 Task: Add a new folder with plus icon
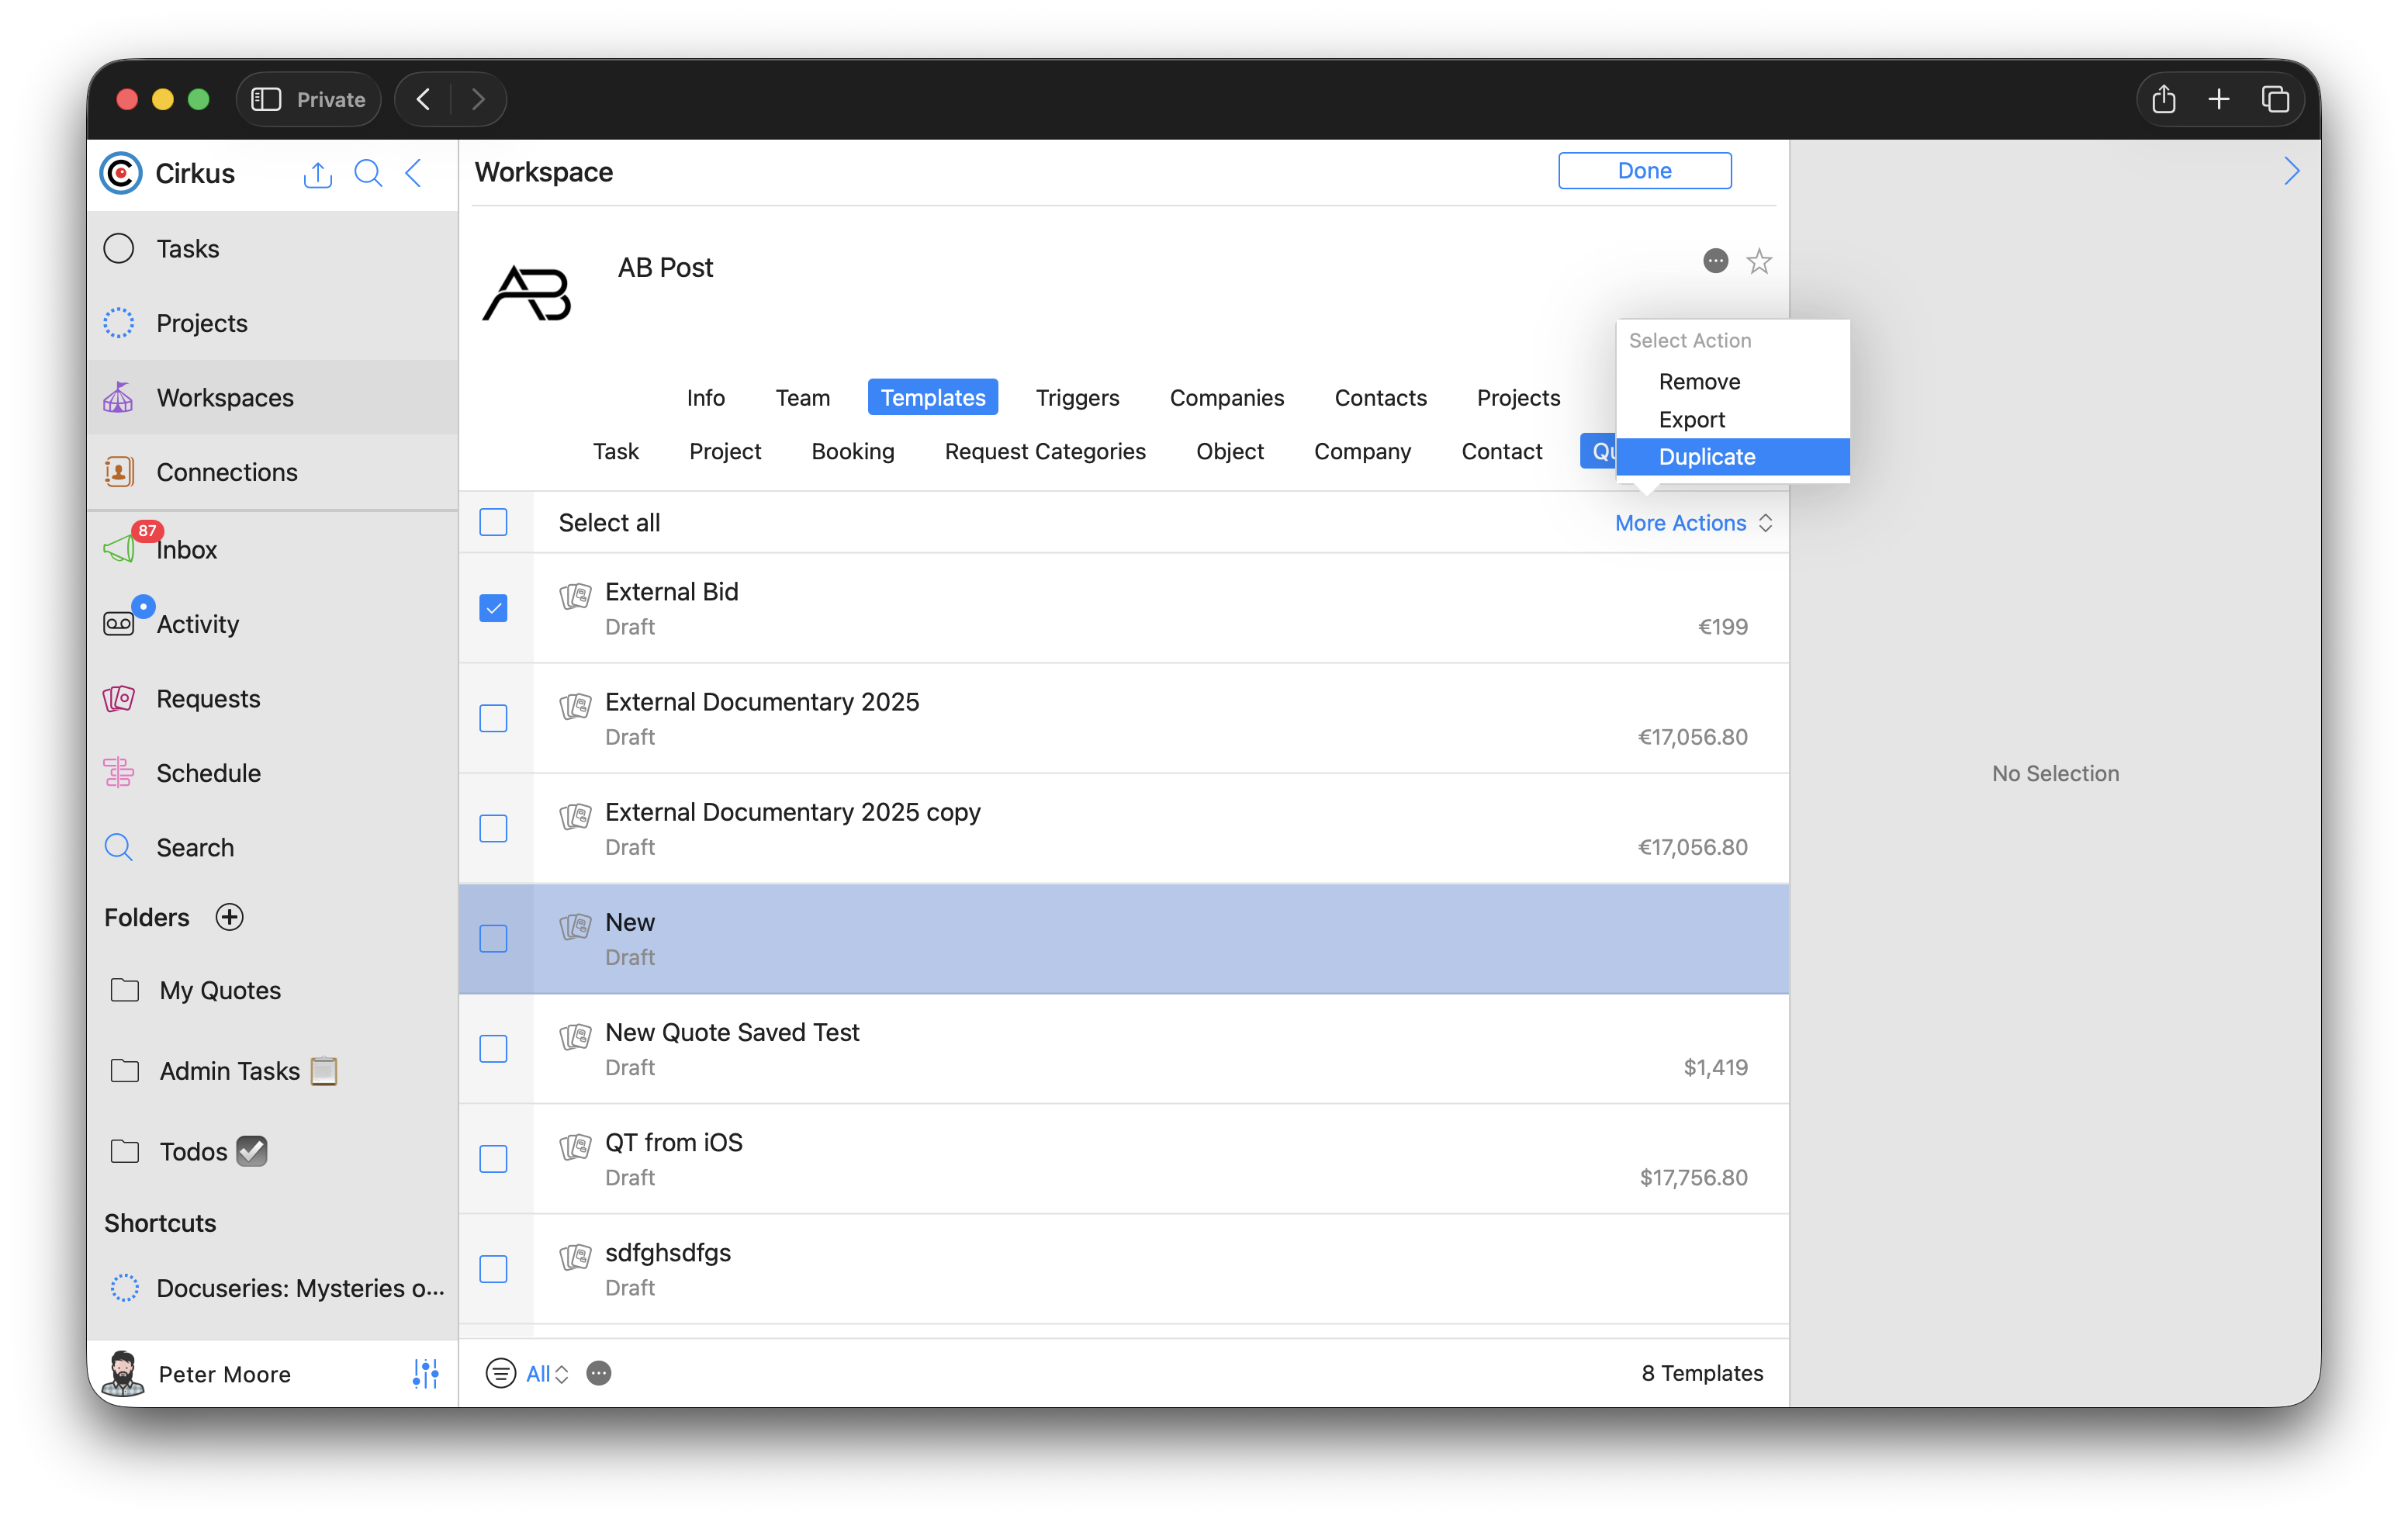229,917
